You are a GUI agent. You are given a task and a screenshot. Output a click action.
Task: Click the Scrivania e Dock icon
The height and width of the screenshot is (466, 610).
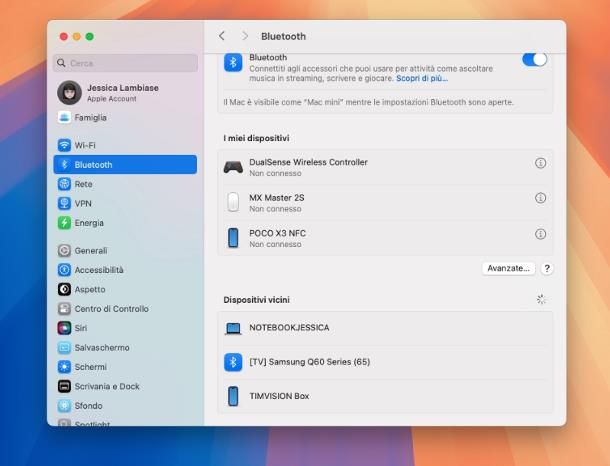(64, 386)
